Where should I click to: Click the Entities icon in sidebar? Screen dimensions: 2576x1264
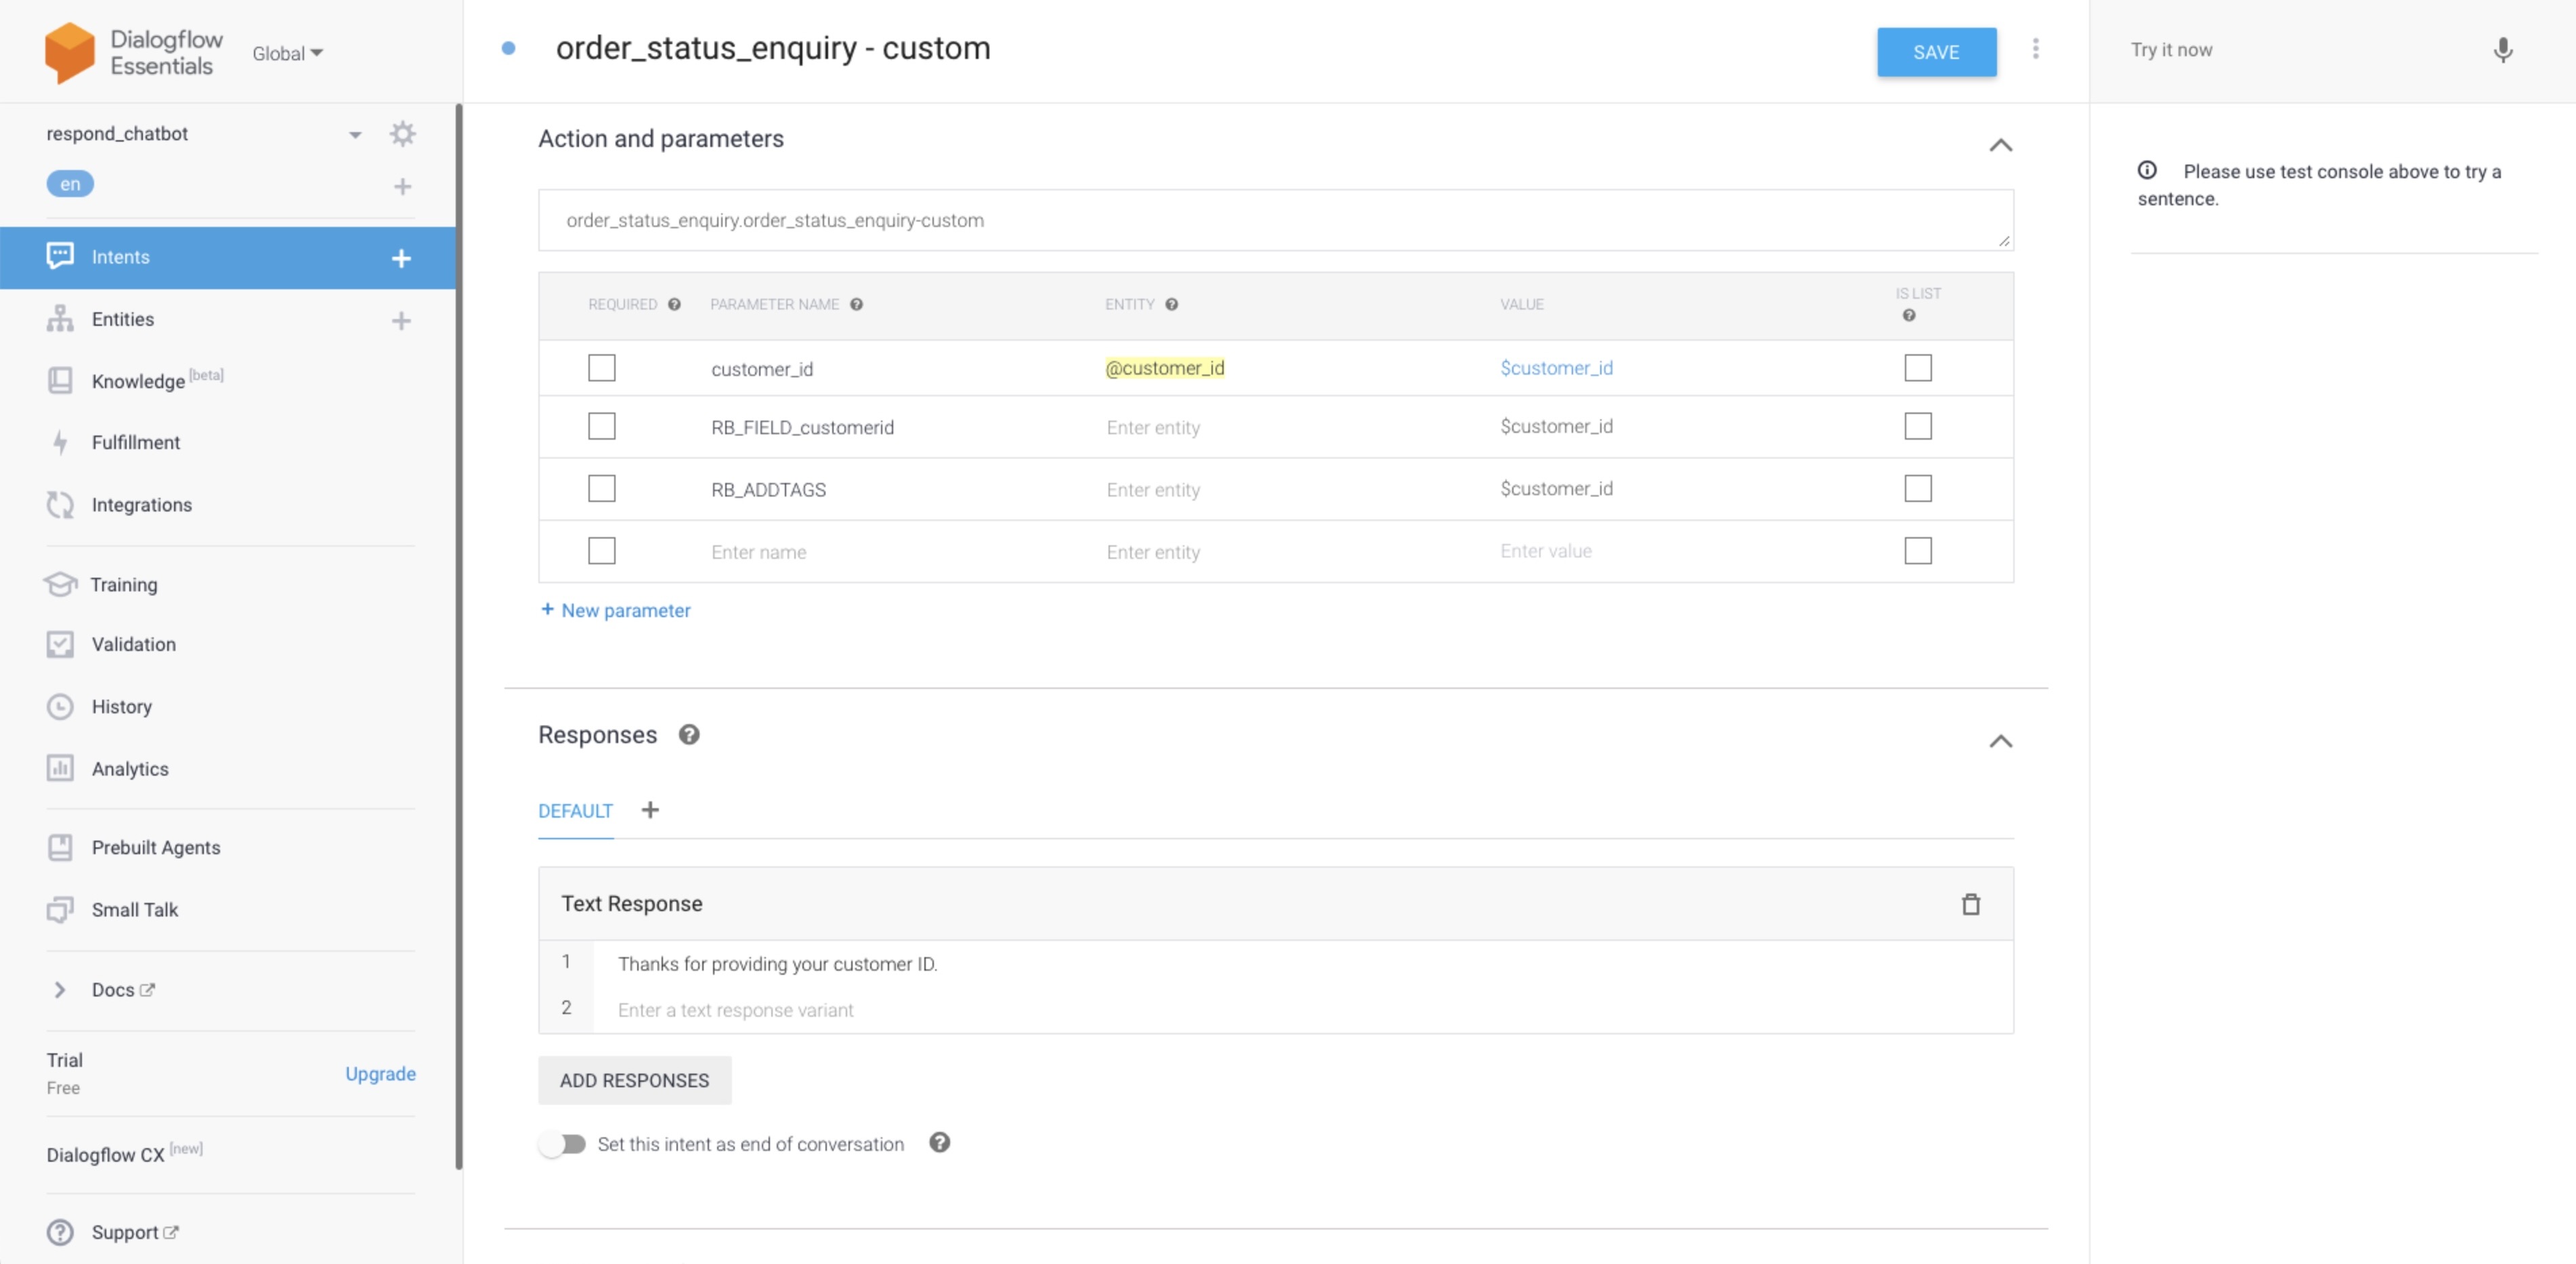[59, 319]
